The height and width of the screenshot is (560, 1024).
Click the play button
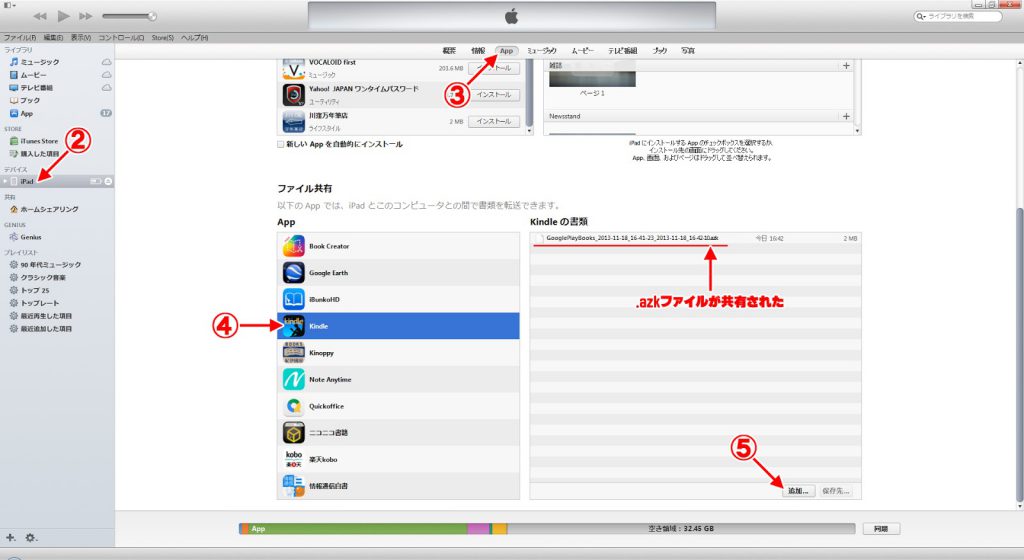coord(63,16)
